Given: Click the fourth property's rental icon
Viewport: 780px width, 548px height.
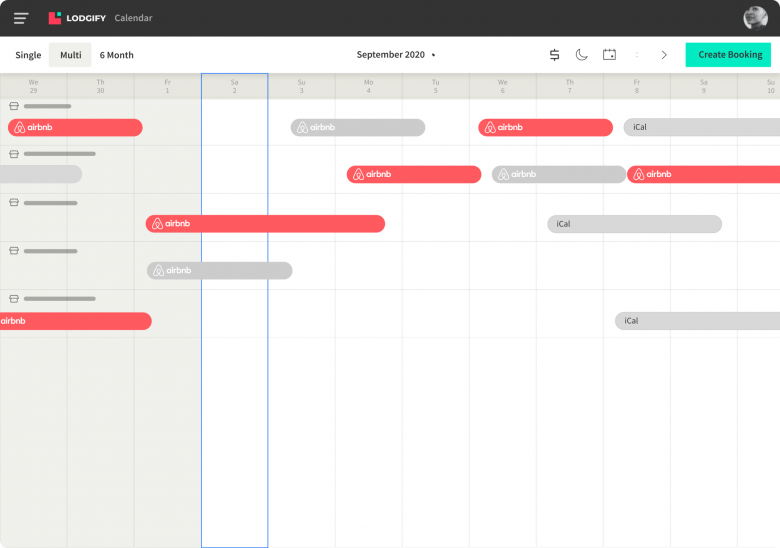Looking at the screenshot, I should (14, 251).
